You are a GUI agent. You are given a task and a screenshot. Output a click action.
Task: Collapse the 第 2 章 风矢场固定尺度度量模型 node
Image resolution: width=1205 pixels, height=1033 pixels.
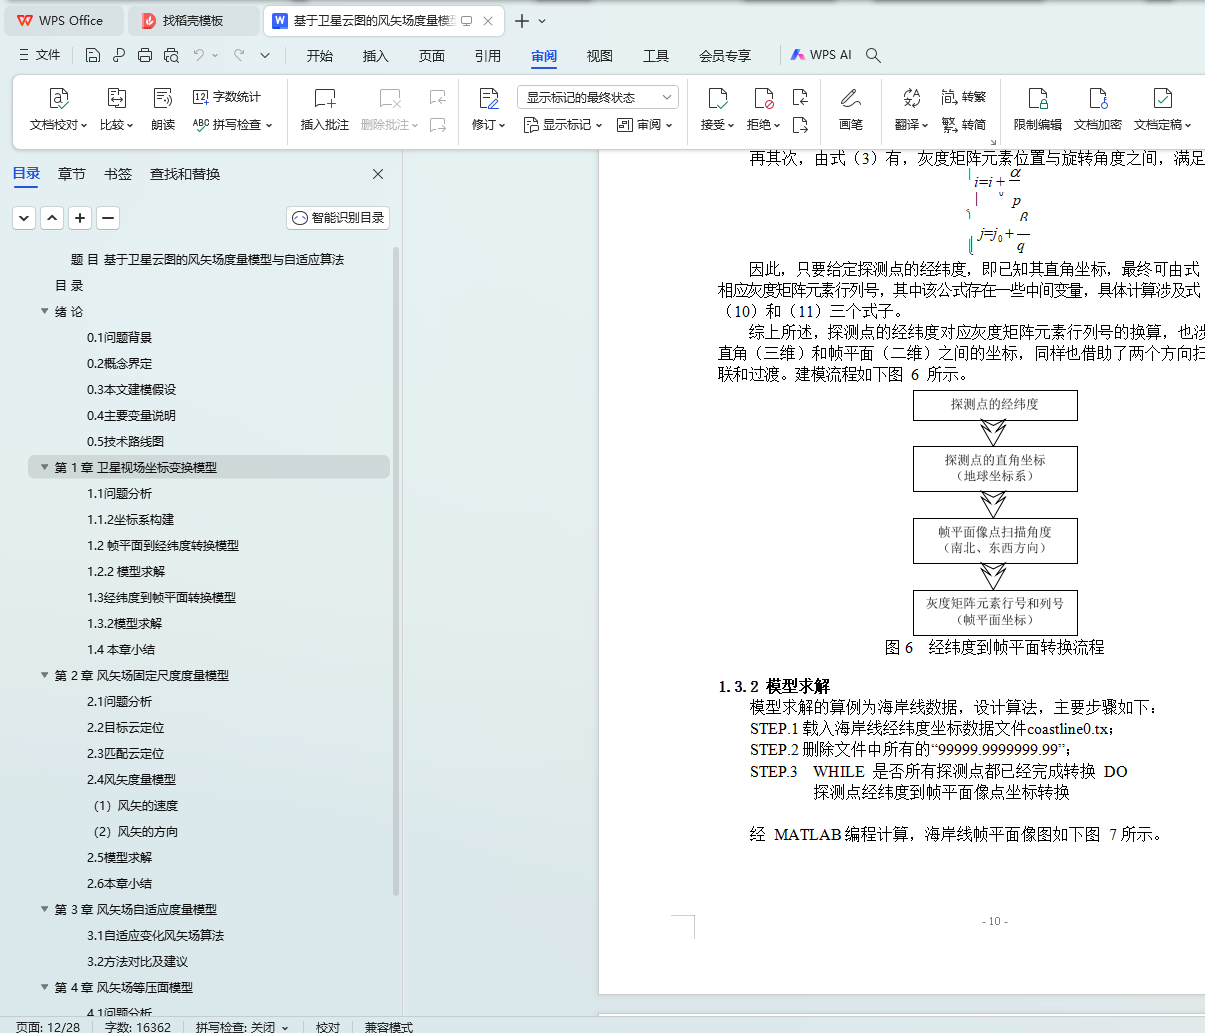point(44,675)
